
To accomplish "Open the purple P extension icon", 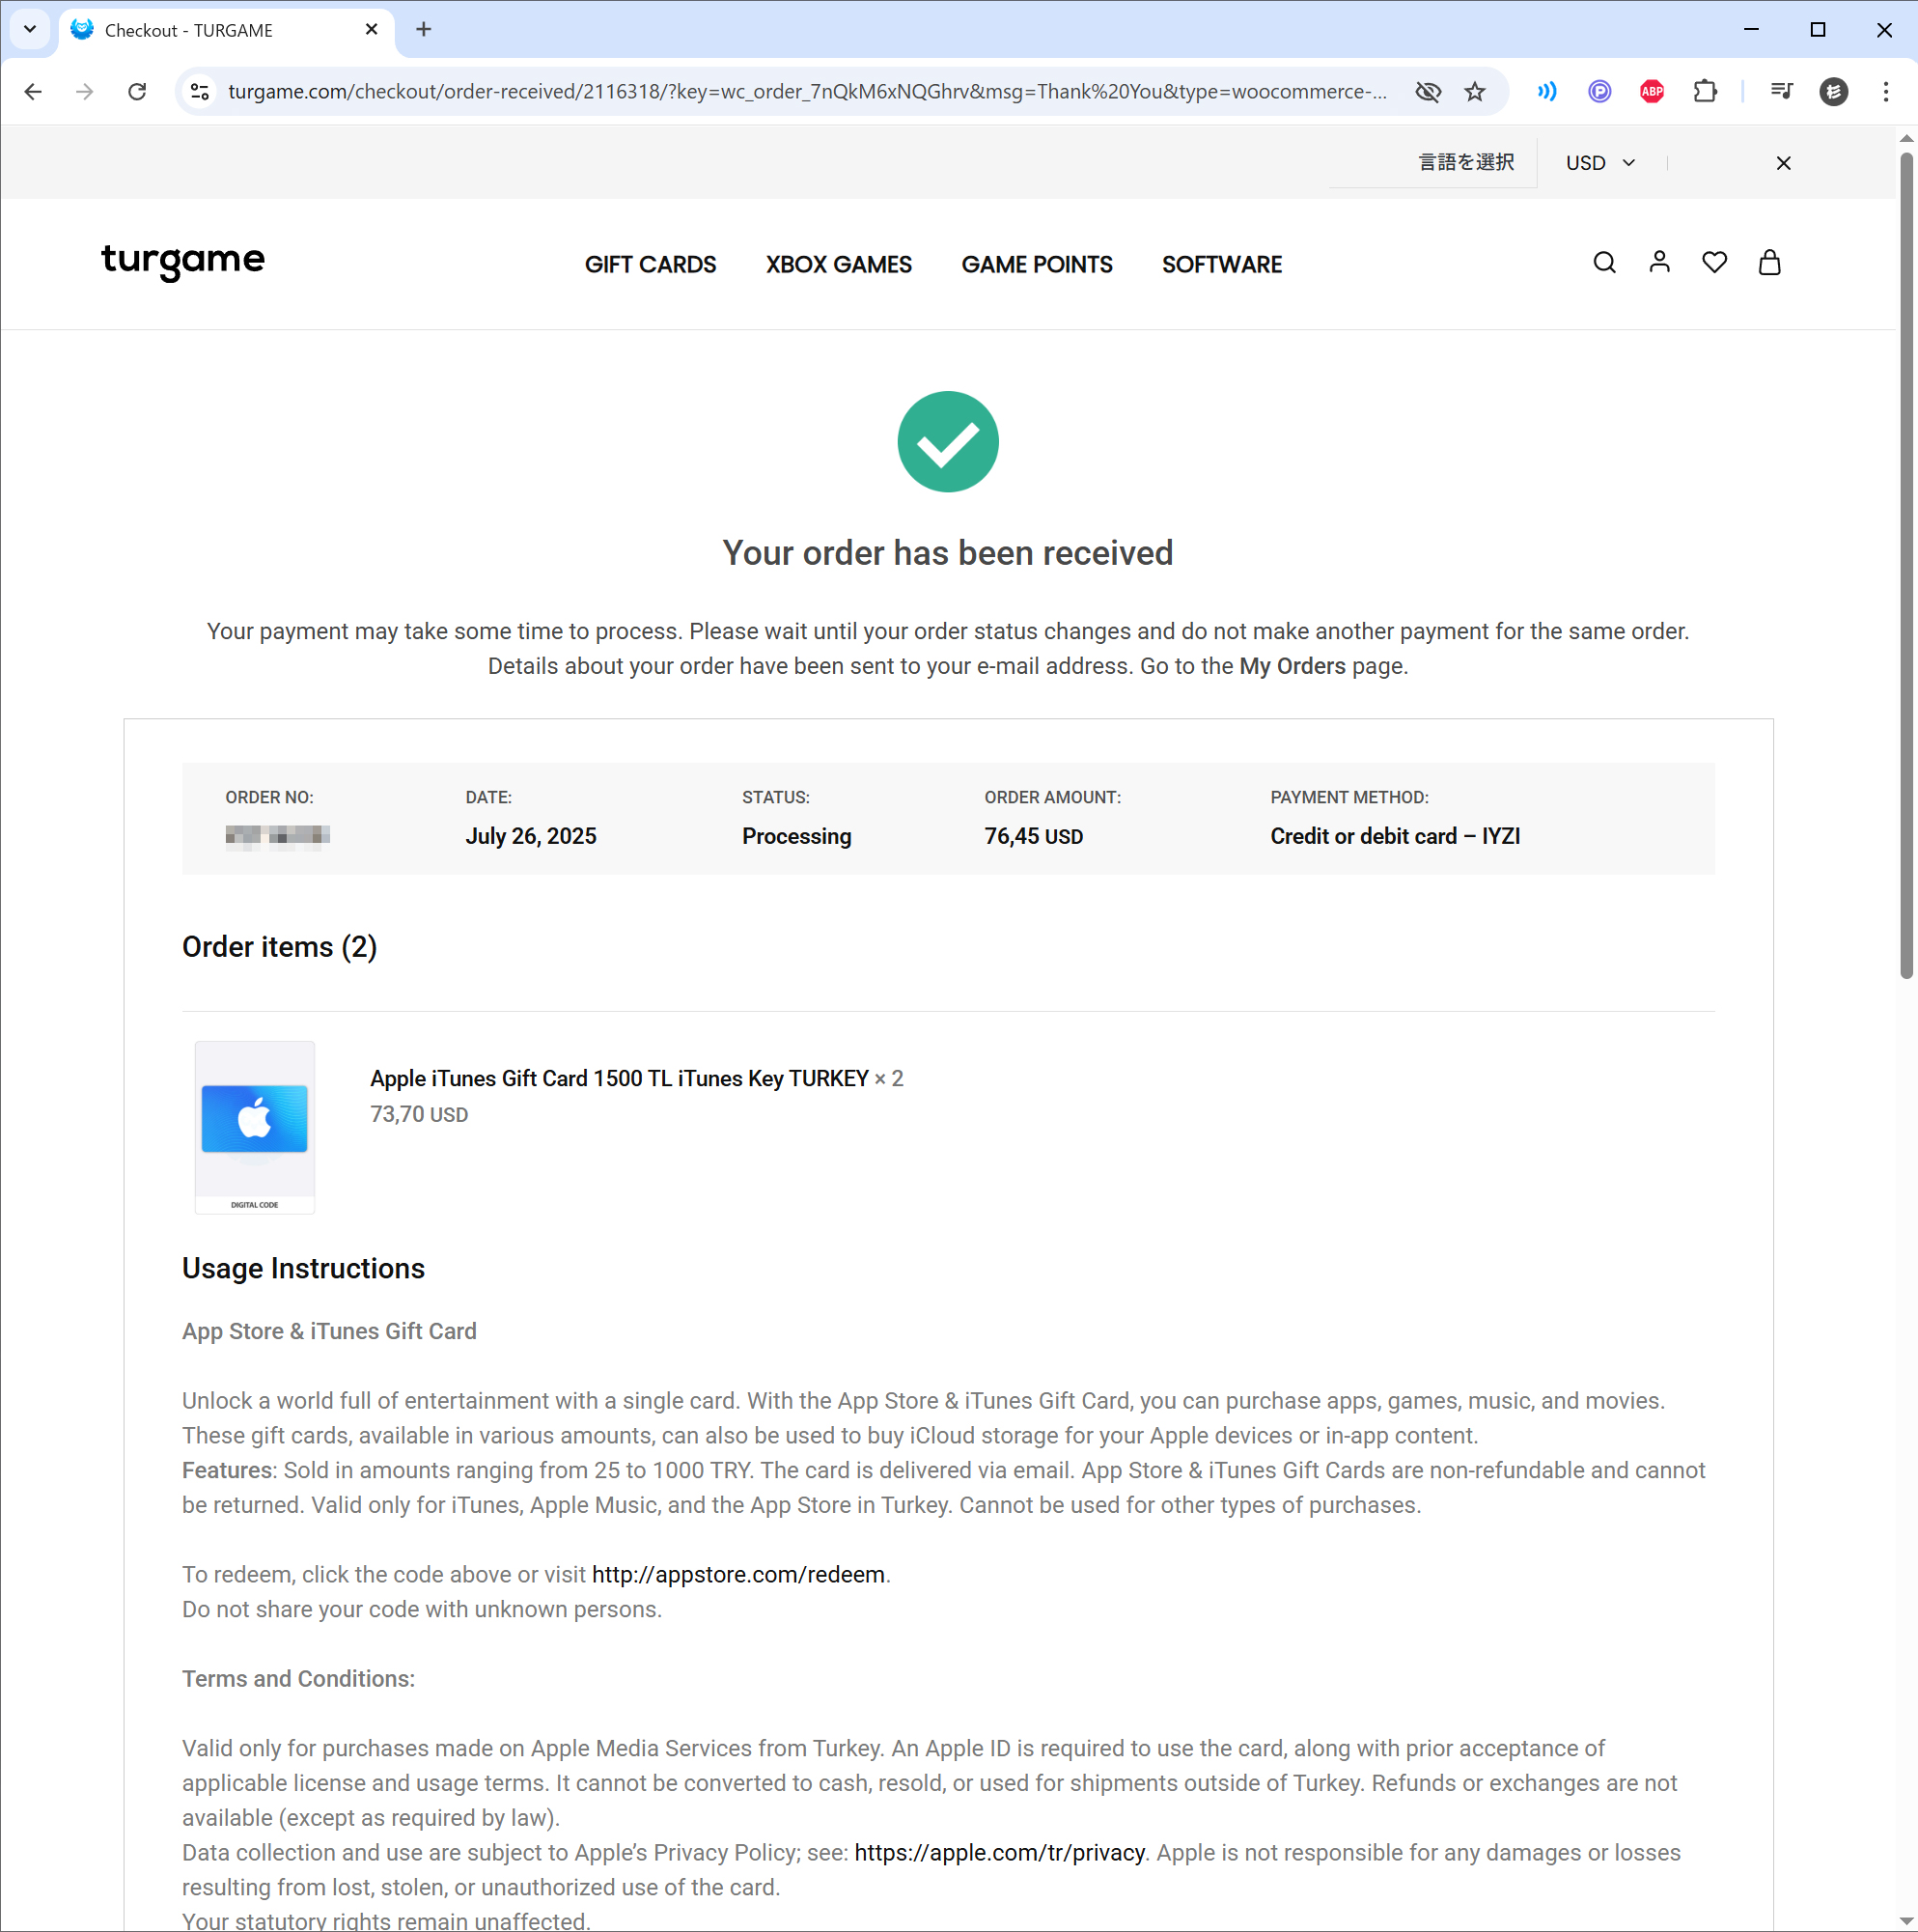I will [x=1599, y=92].
